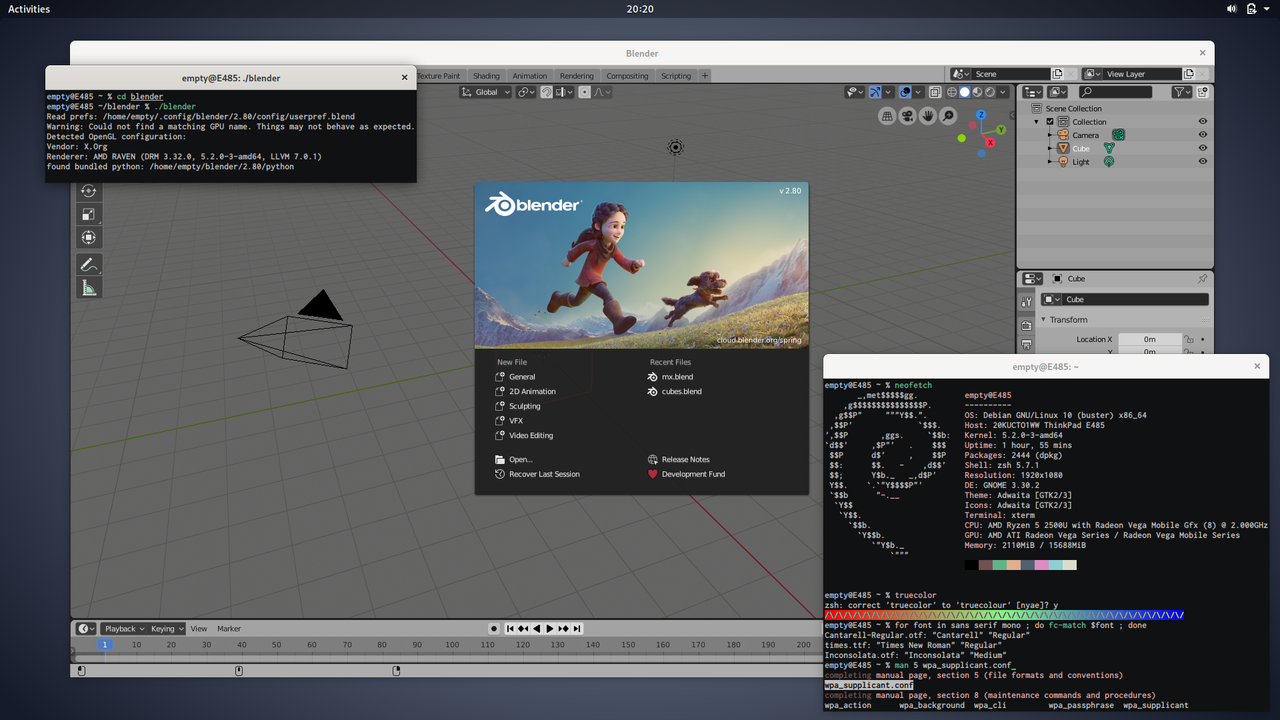1280x720 pixels.
Task: Select the Measure ruler tool
Action: [89, 288]
